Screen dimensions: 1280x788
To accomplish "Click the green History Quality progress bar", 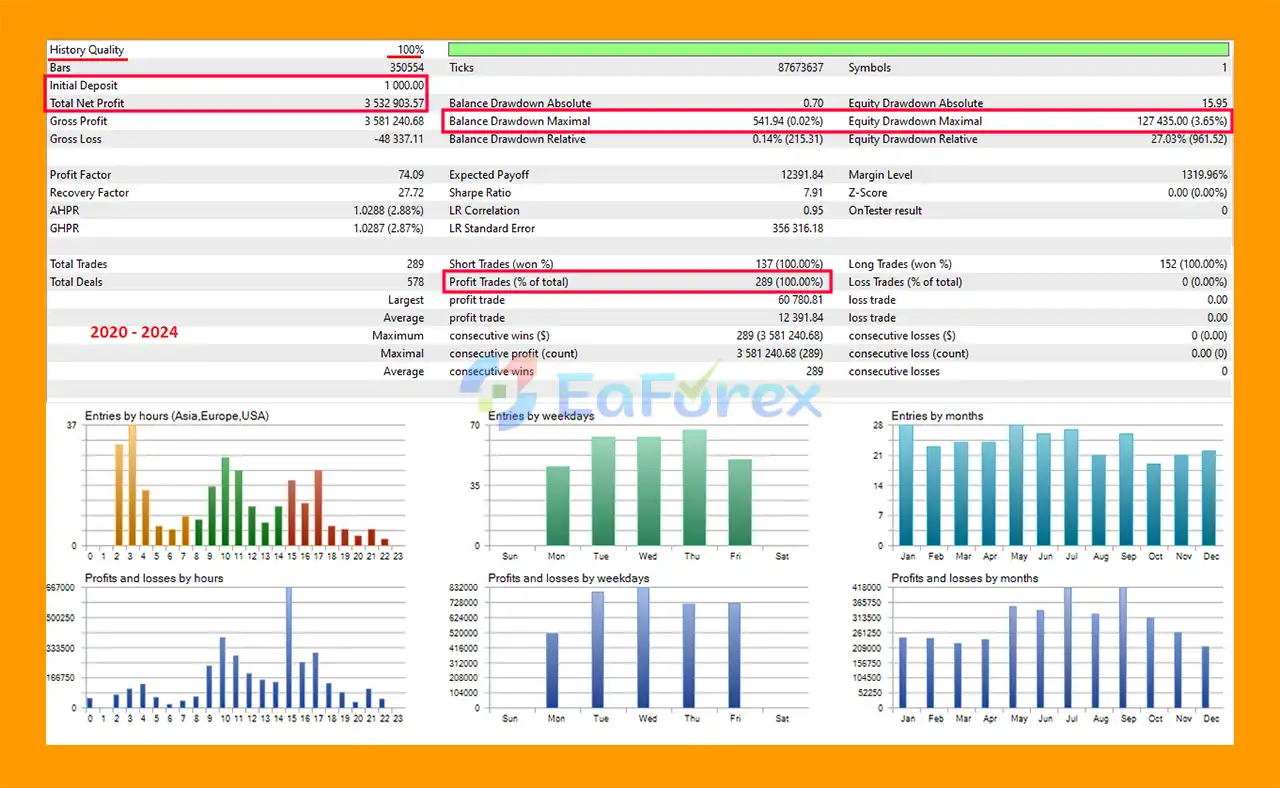I will tap(838, 49).
